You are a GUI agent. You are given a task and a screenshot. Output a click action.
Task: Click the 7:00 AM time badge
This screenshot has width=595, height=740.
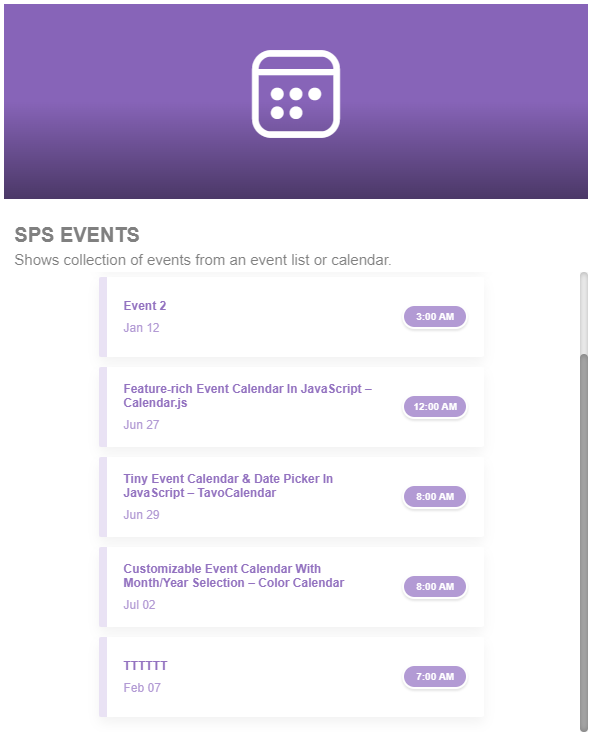pyautogui.click(x=435, y=677)
